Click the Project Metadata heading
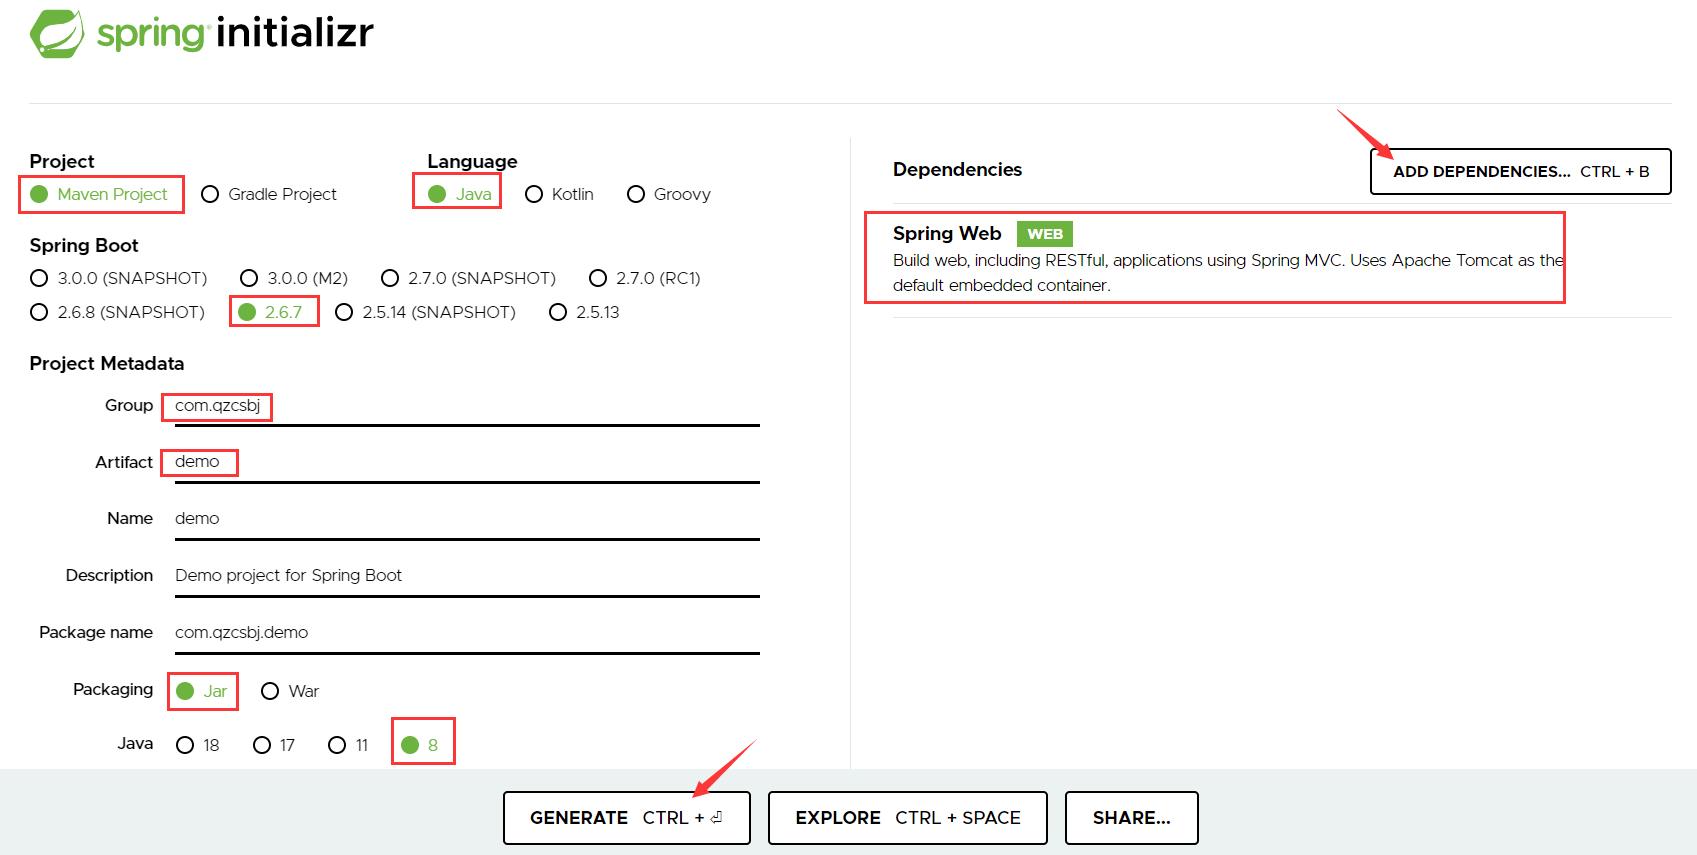 tap(107, 364)
